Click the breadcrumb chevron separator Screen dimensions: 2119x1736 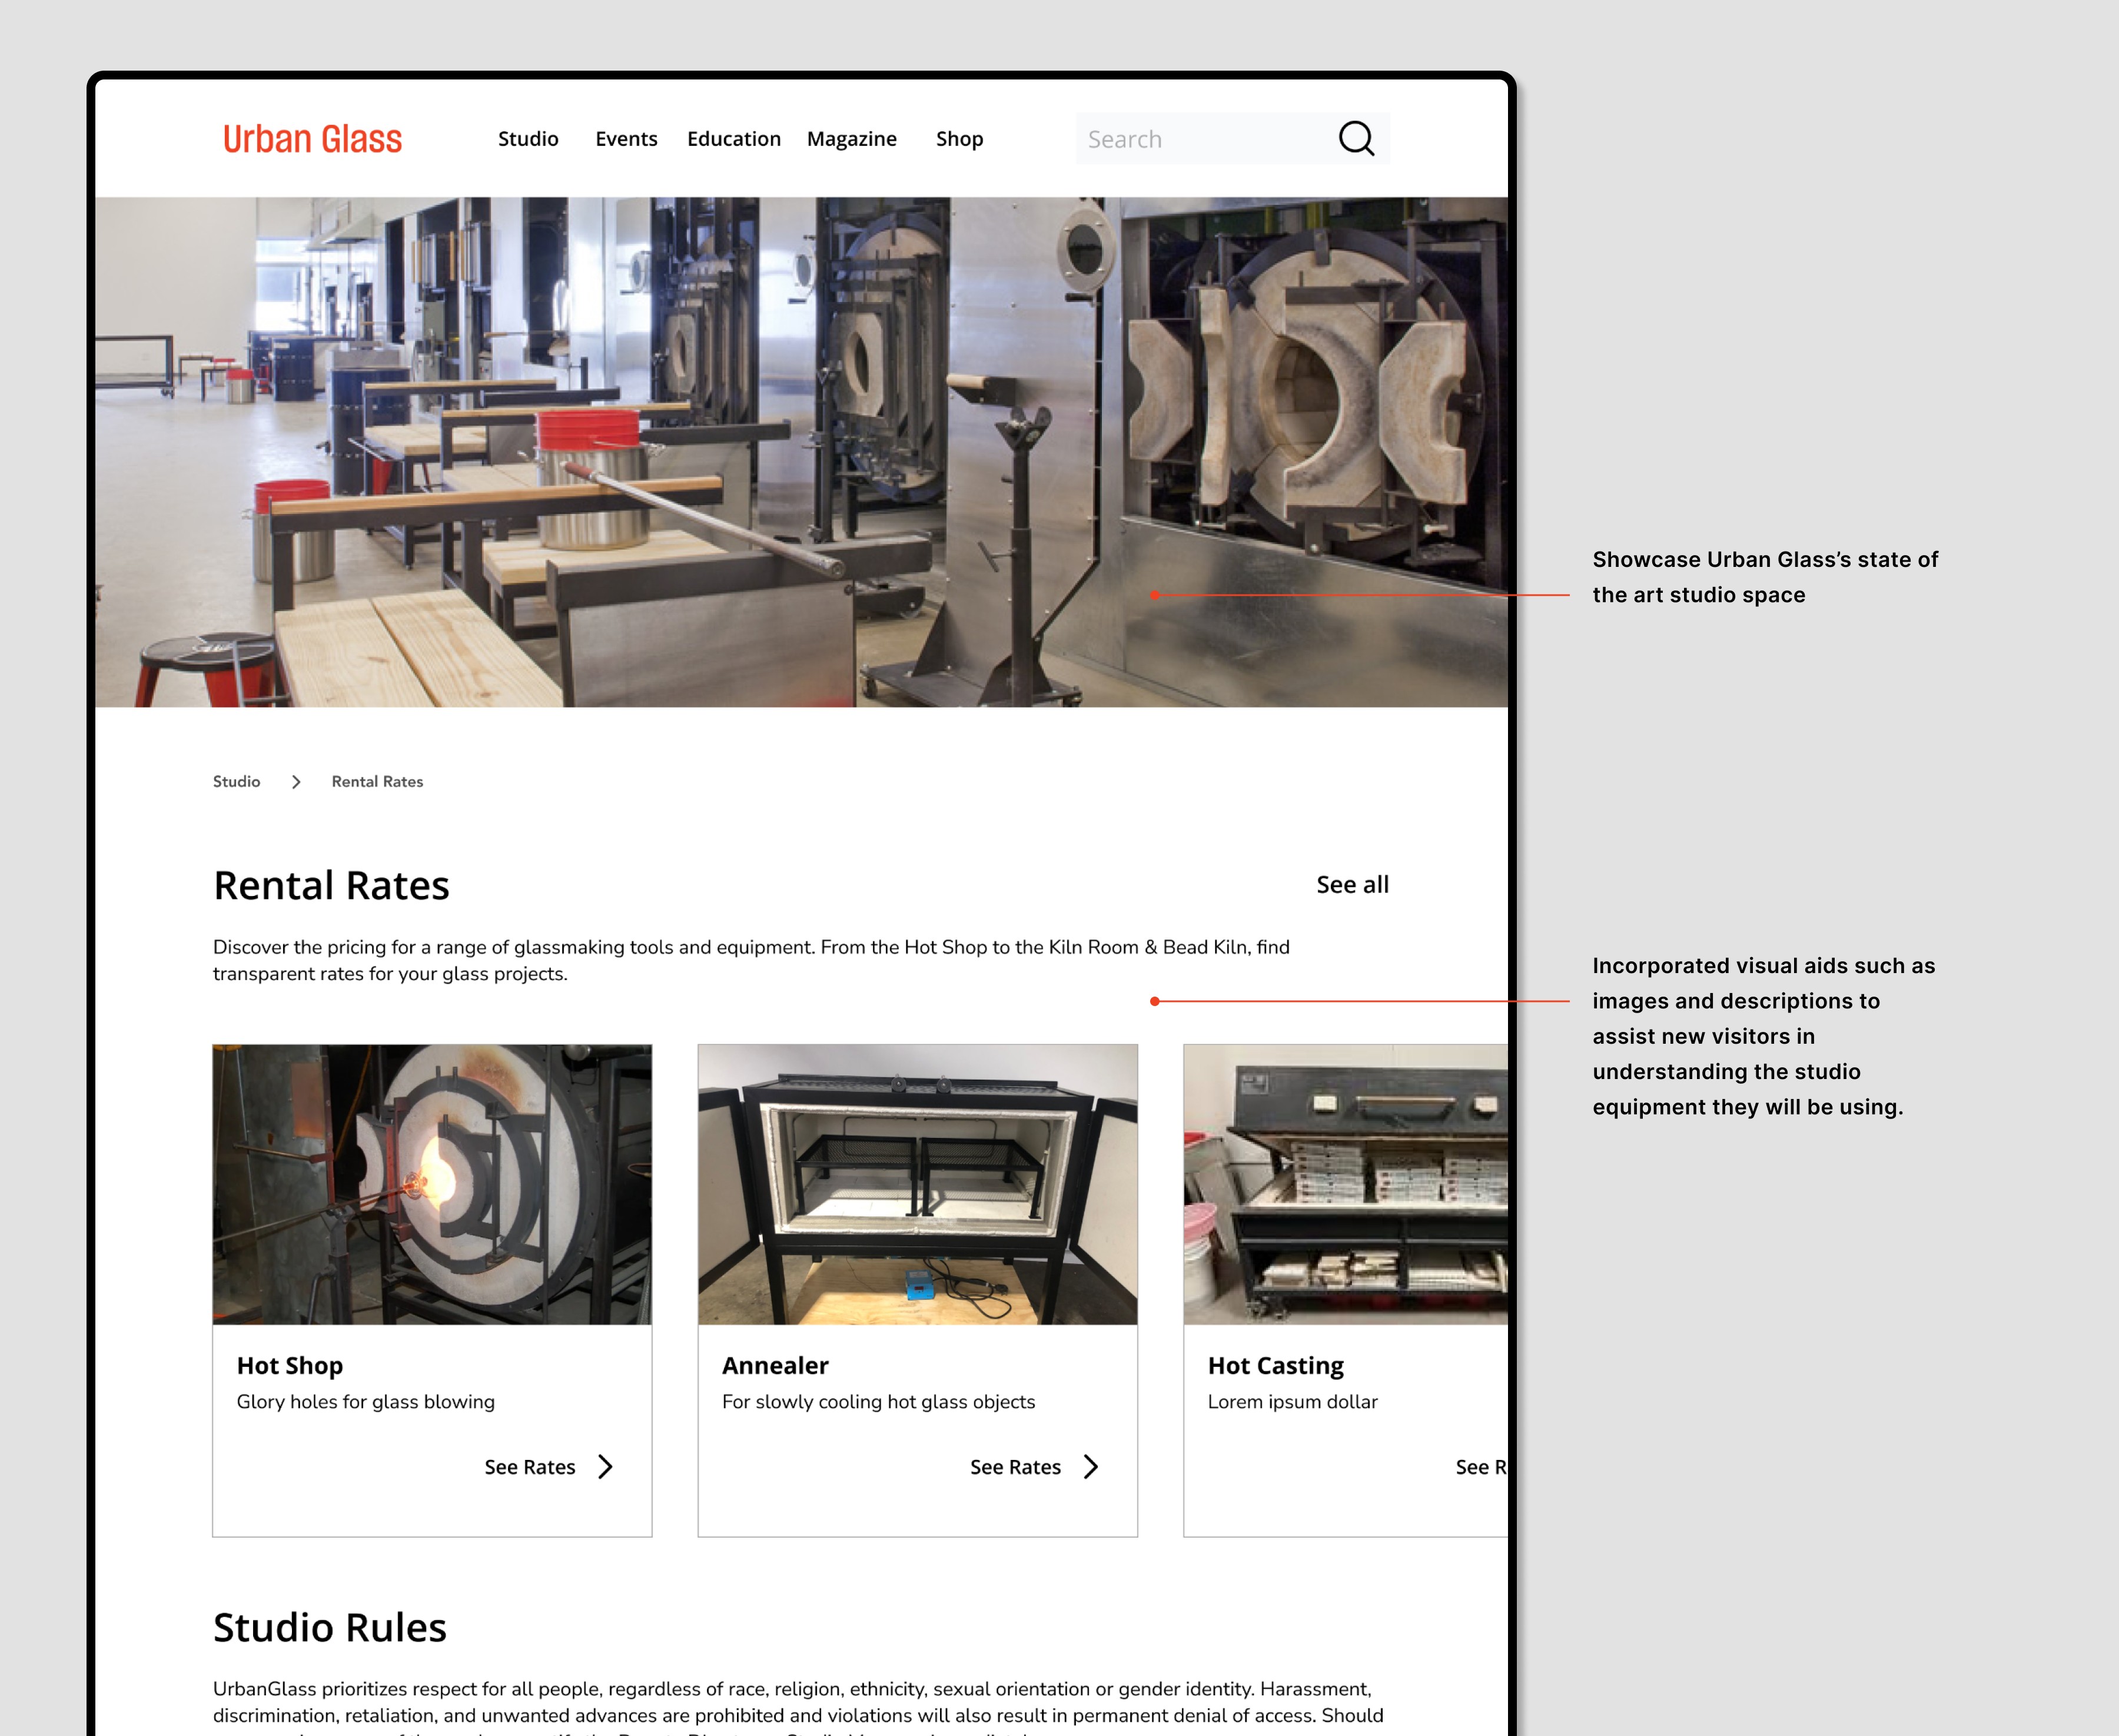[296, 782]
